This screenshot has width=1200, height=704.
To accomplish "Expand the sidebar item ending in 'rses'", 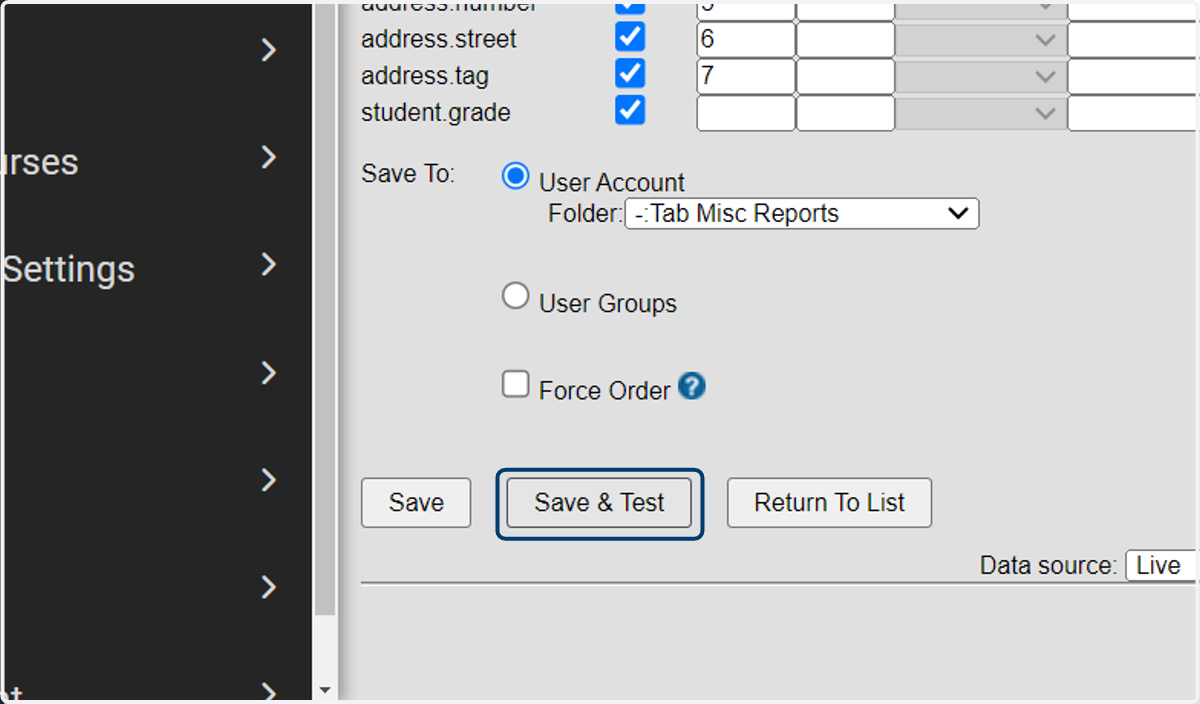I will pyautogui.click(x=268, y=157).
